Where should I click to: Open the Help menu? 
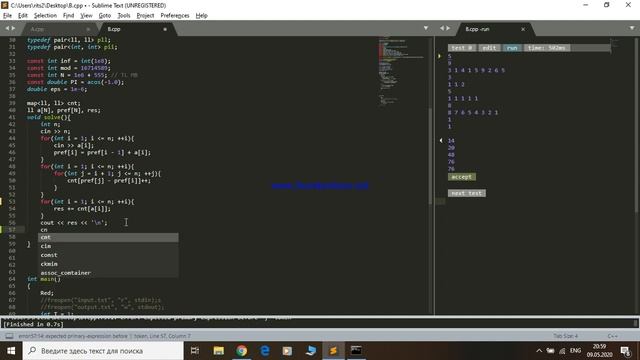202,16
